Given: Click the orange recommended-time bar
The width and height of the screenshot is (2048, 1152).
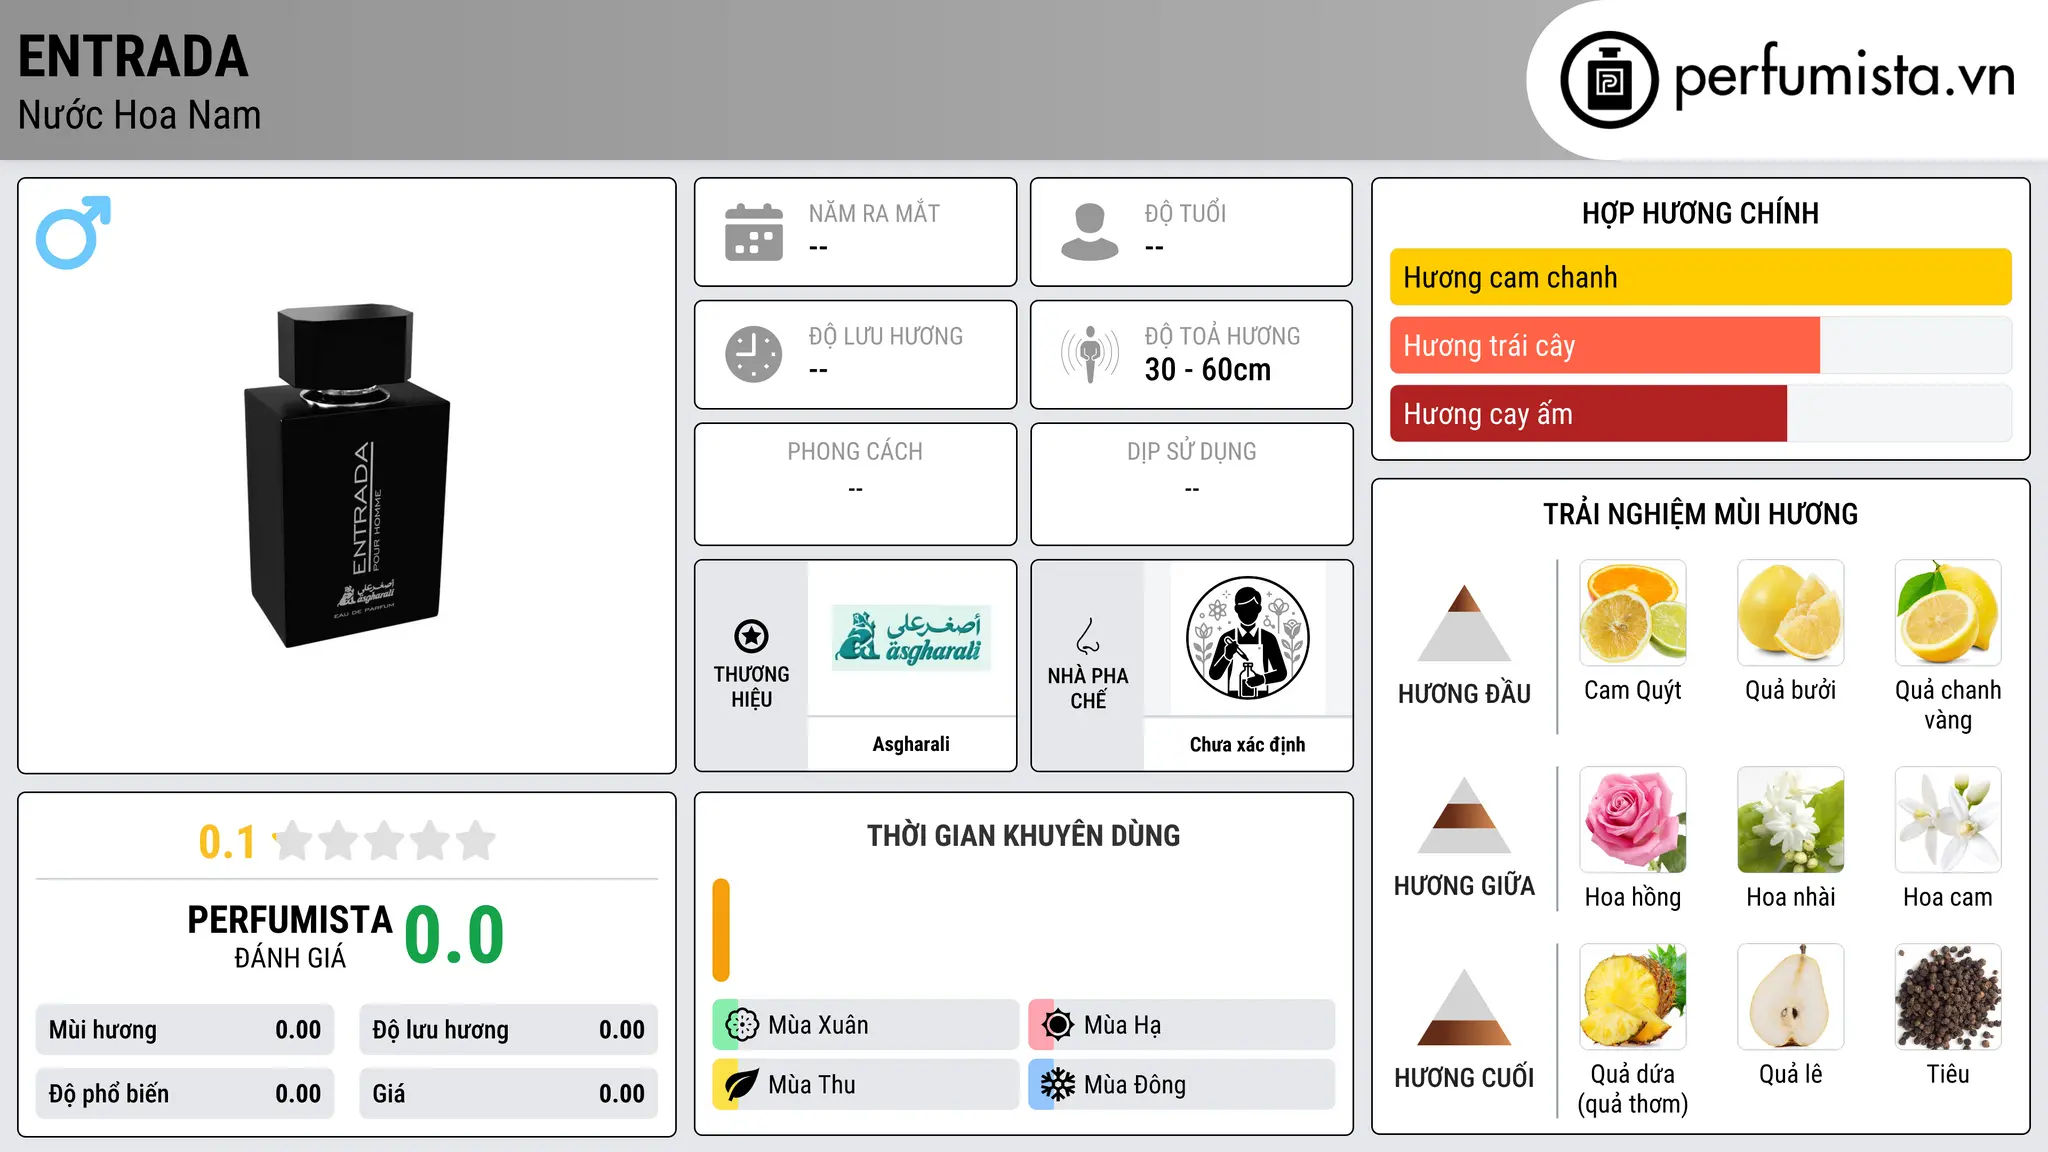Looking at the screenshot, I should 721,930.
